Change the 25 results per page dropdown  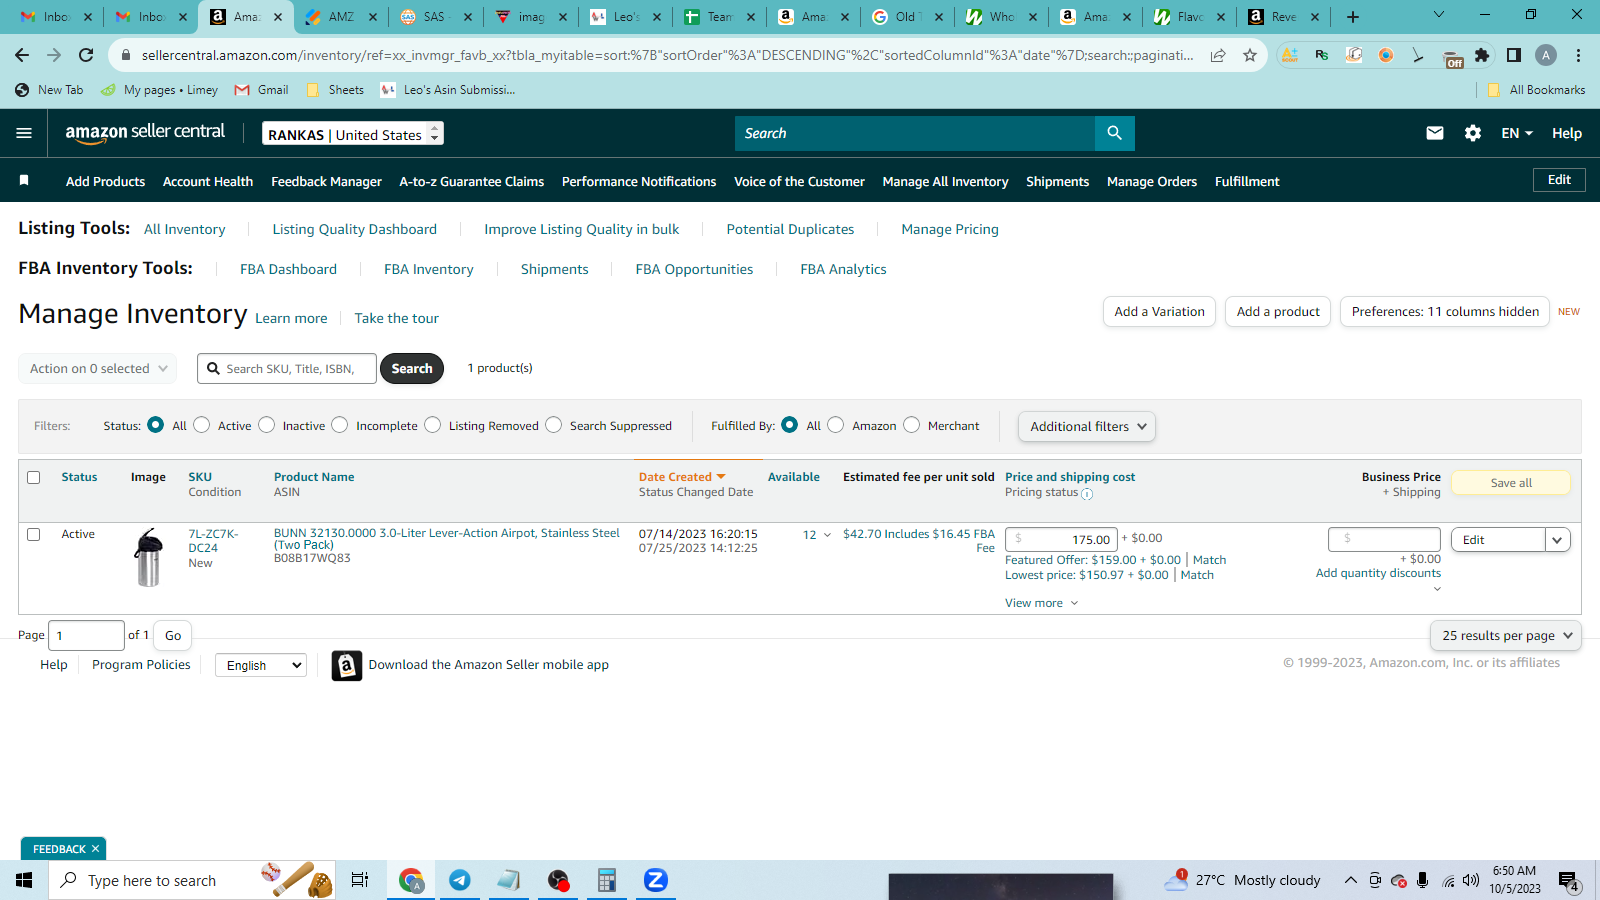tap(1506, 636)
